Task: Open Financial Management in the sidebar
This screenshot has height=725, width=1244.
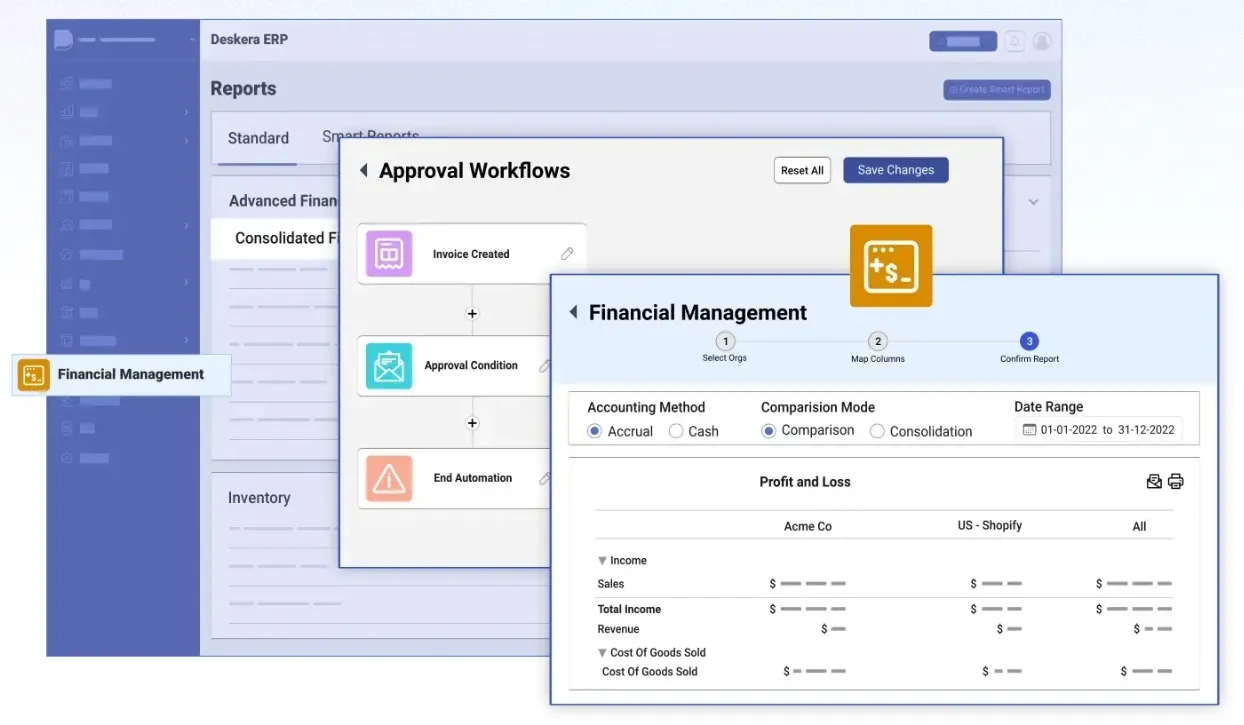Action: [122, 375]
